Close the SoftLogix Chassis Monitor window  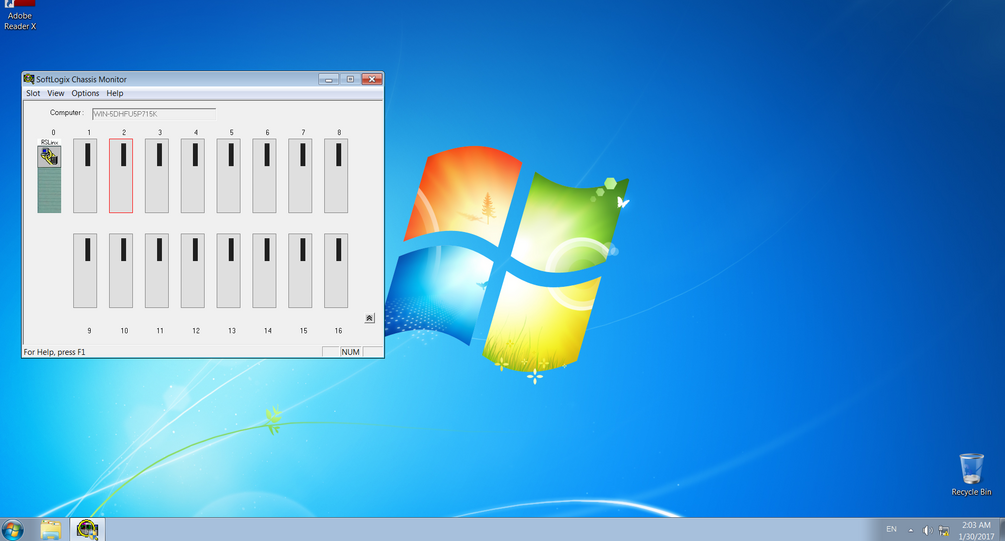point(372,79)
